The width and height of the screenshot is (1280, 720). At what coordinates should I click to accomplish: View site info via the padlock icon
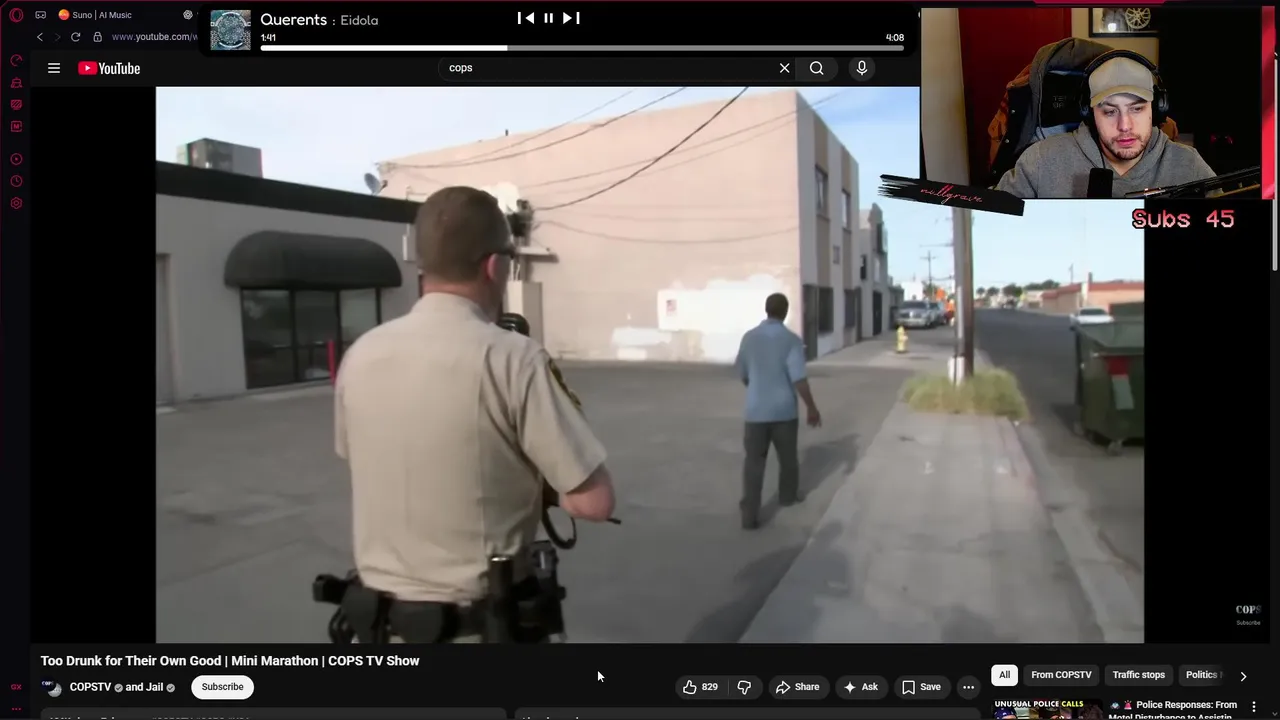click(97, 37)
